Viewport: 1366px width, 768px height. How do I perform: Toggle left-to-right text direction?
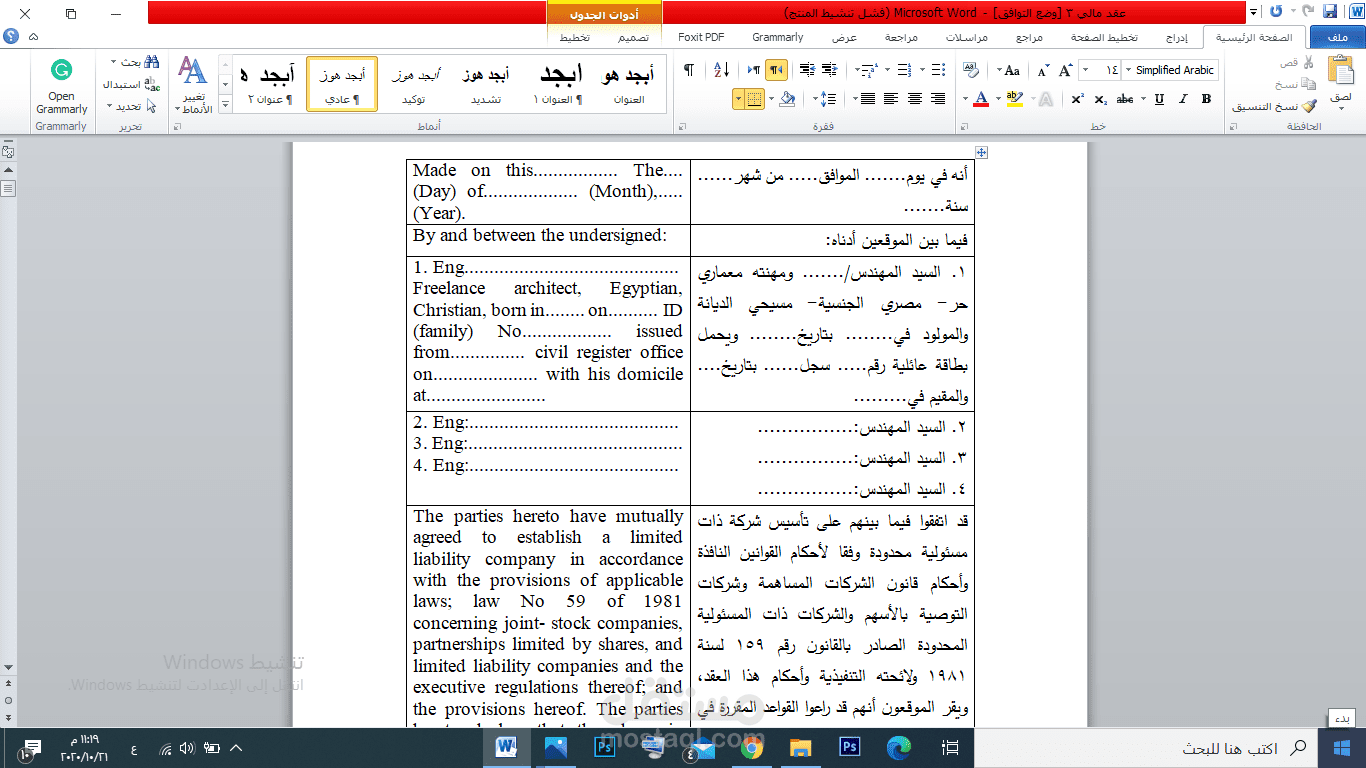tap(752, 70)
